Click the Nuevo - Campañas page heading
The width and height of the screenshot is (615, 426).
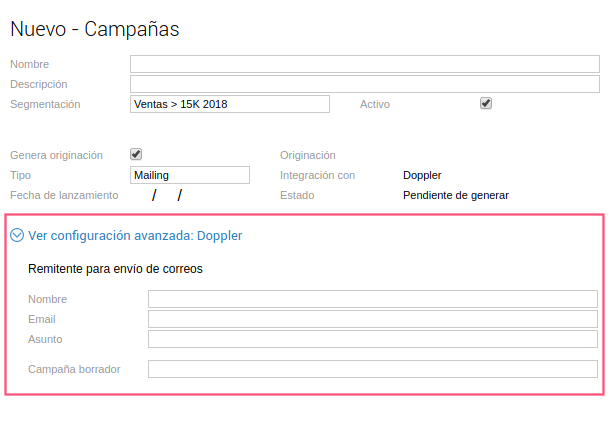[x=95, y=29]
